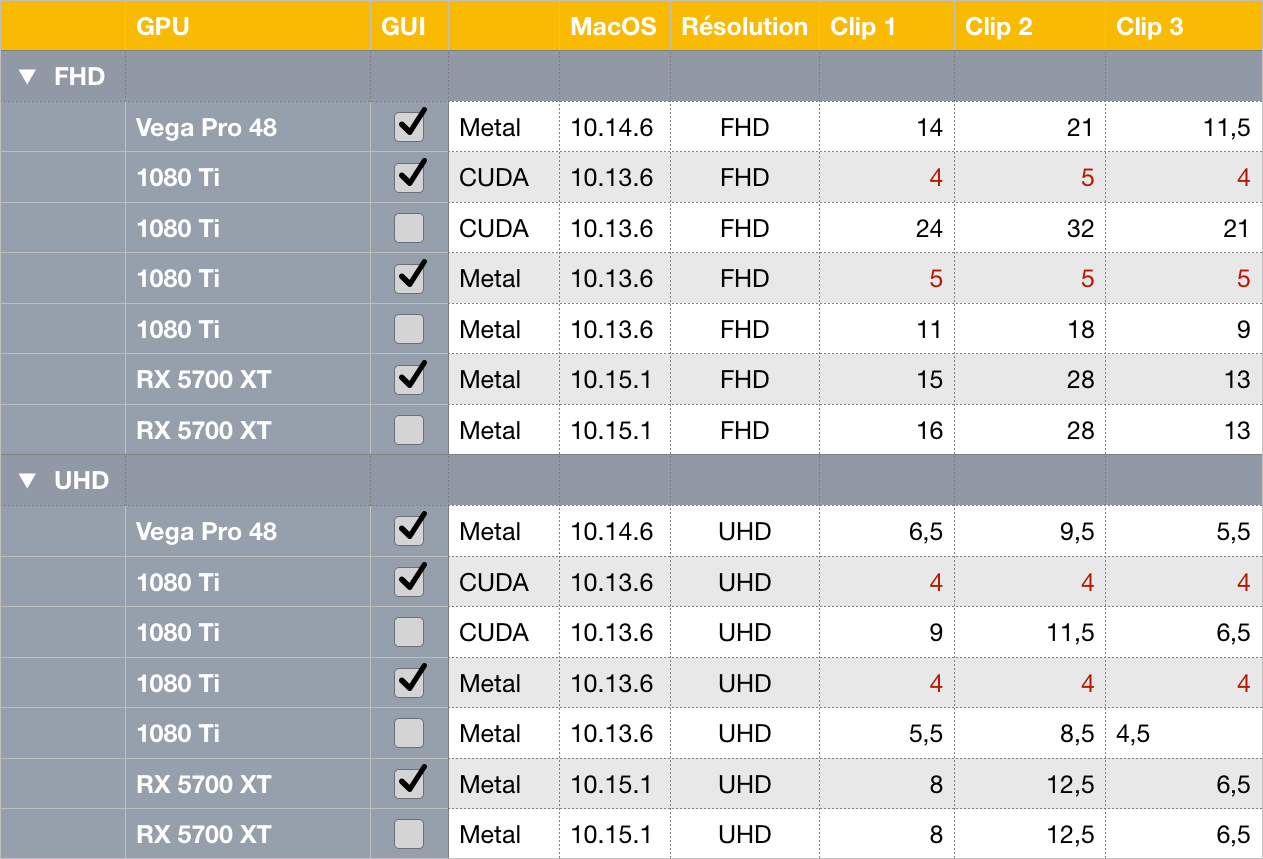Click the UHD group title label
This screenshot has height=859, width=1263.
tap(81, 481)
